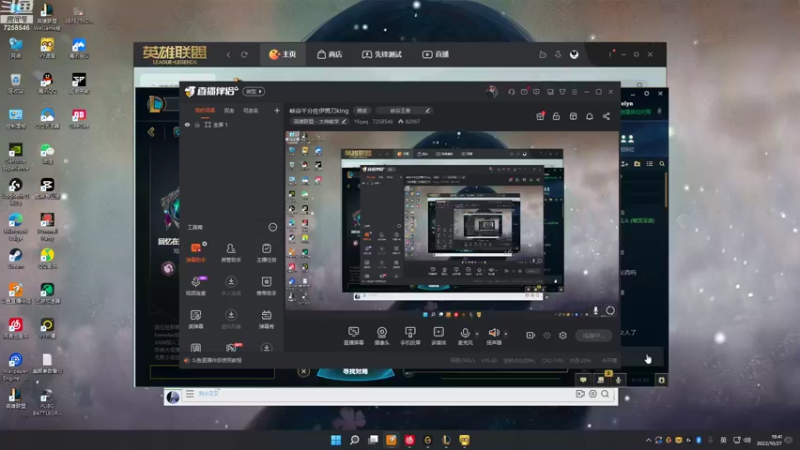Open the 主页 tab in the League client
Screen dimensions: 800x450
pyautogui.click(x=283, y=55)
